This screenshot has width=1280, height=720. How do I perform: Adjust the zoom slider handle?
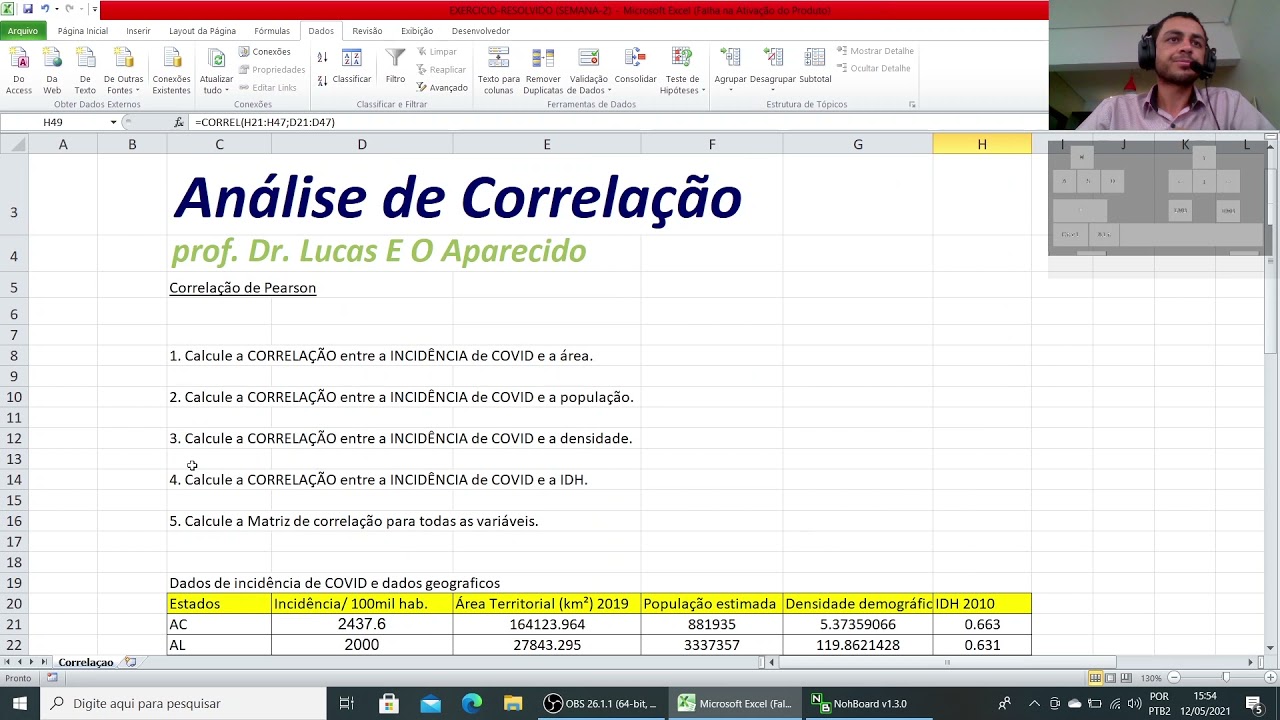click(x=1226, y=678)
